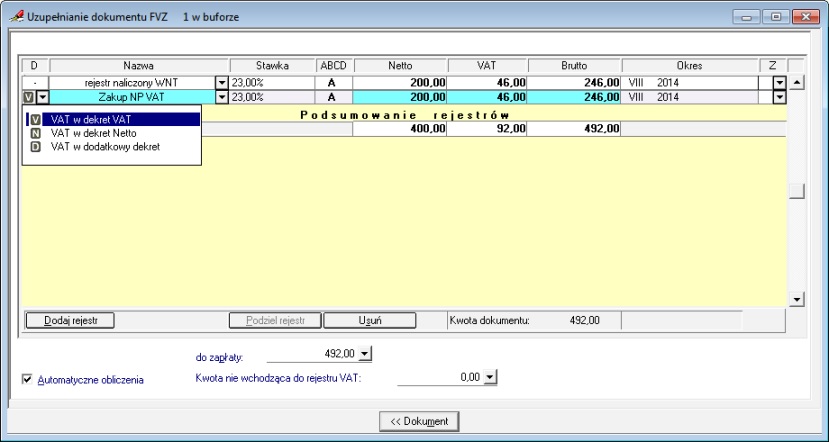The image size is (829, 442).
Task: Go back with the << Dokument button
Action: pyautogui.click(x=419, y=420)
